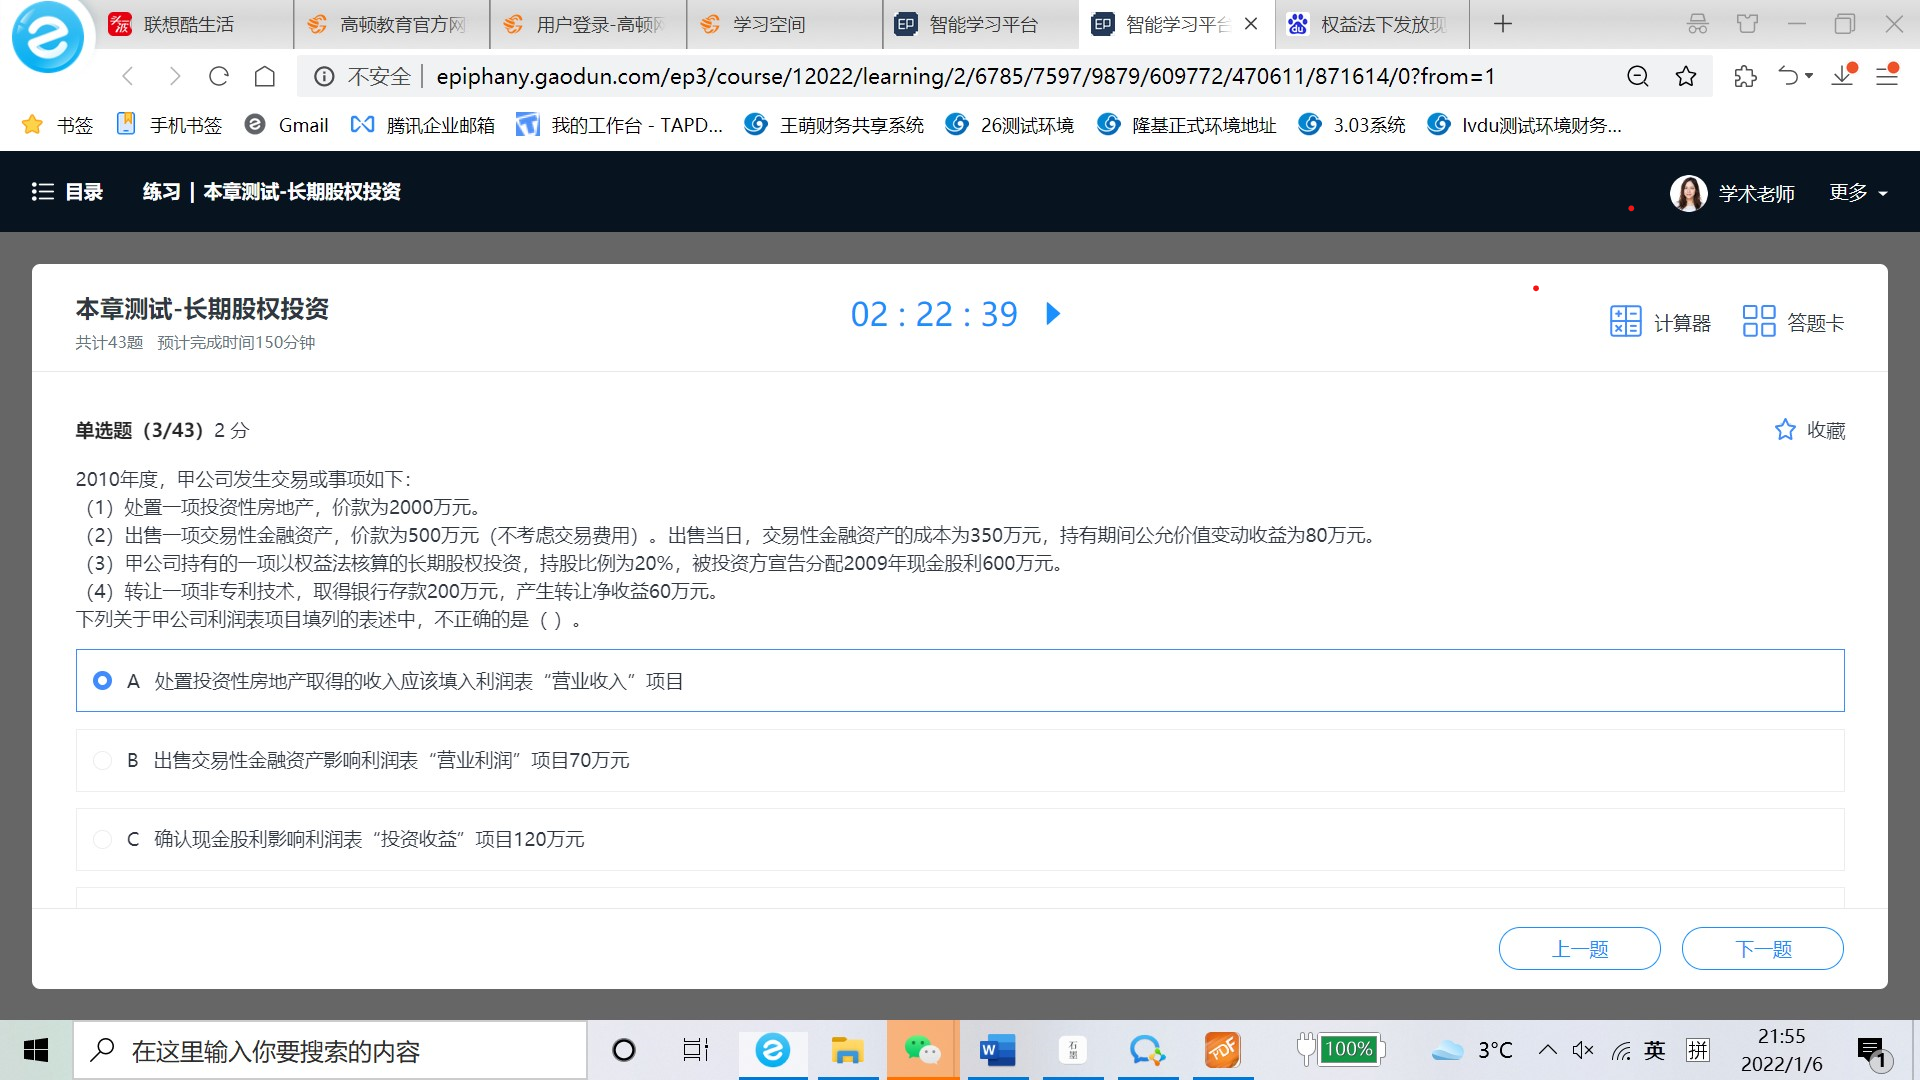Open the browser extensions puzzle icon
Image resolution: width=1920 pixels, height=1080 pixels.
click(1745, 76)
